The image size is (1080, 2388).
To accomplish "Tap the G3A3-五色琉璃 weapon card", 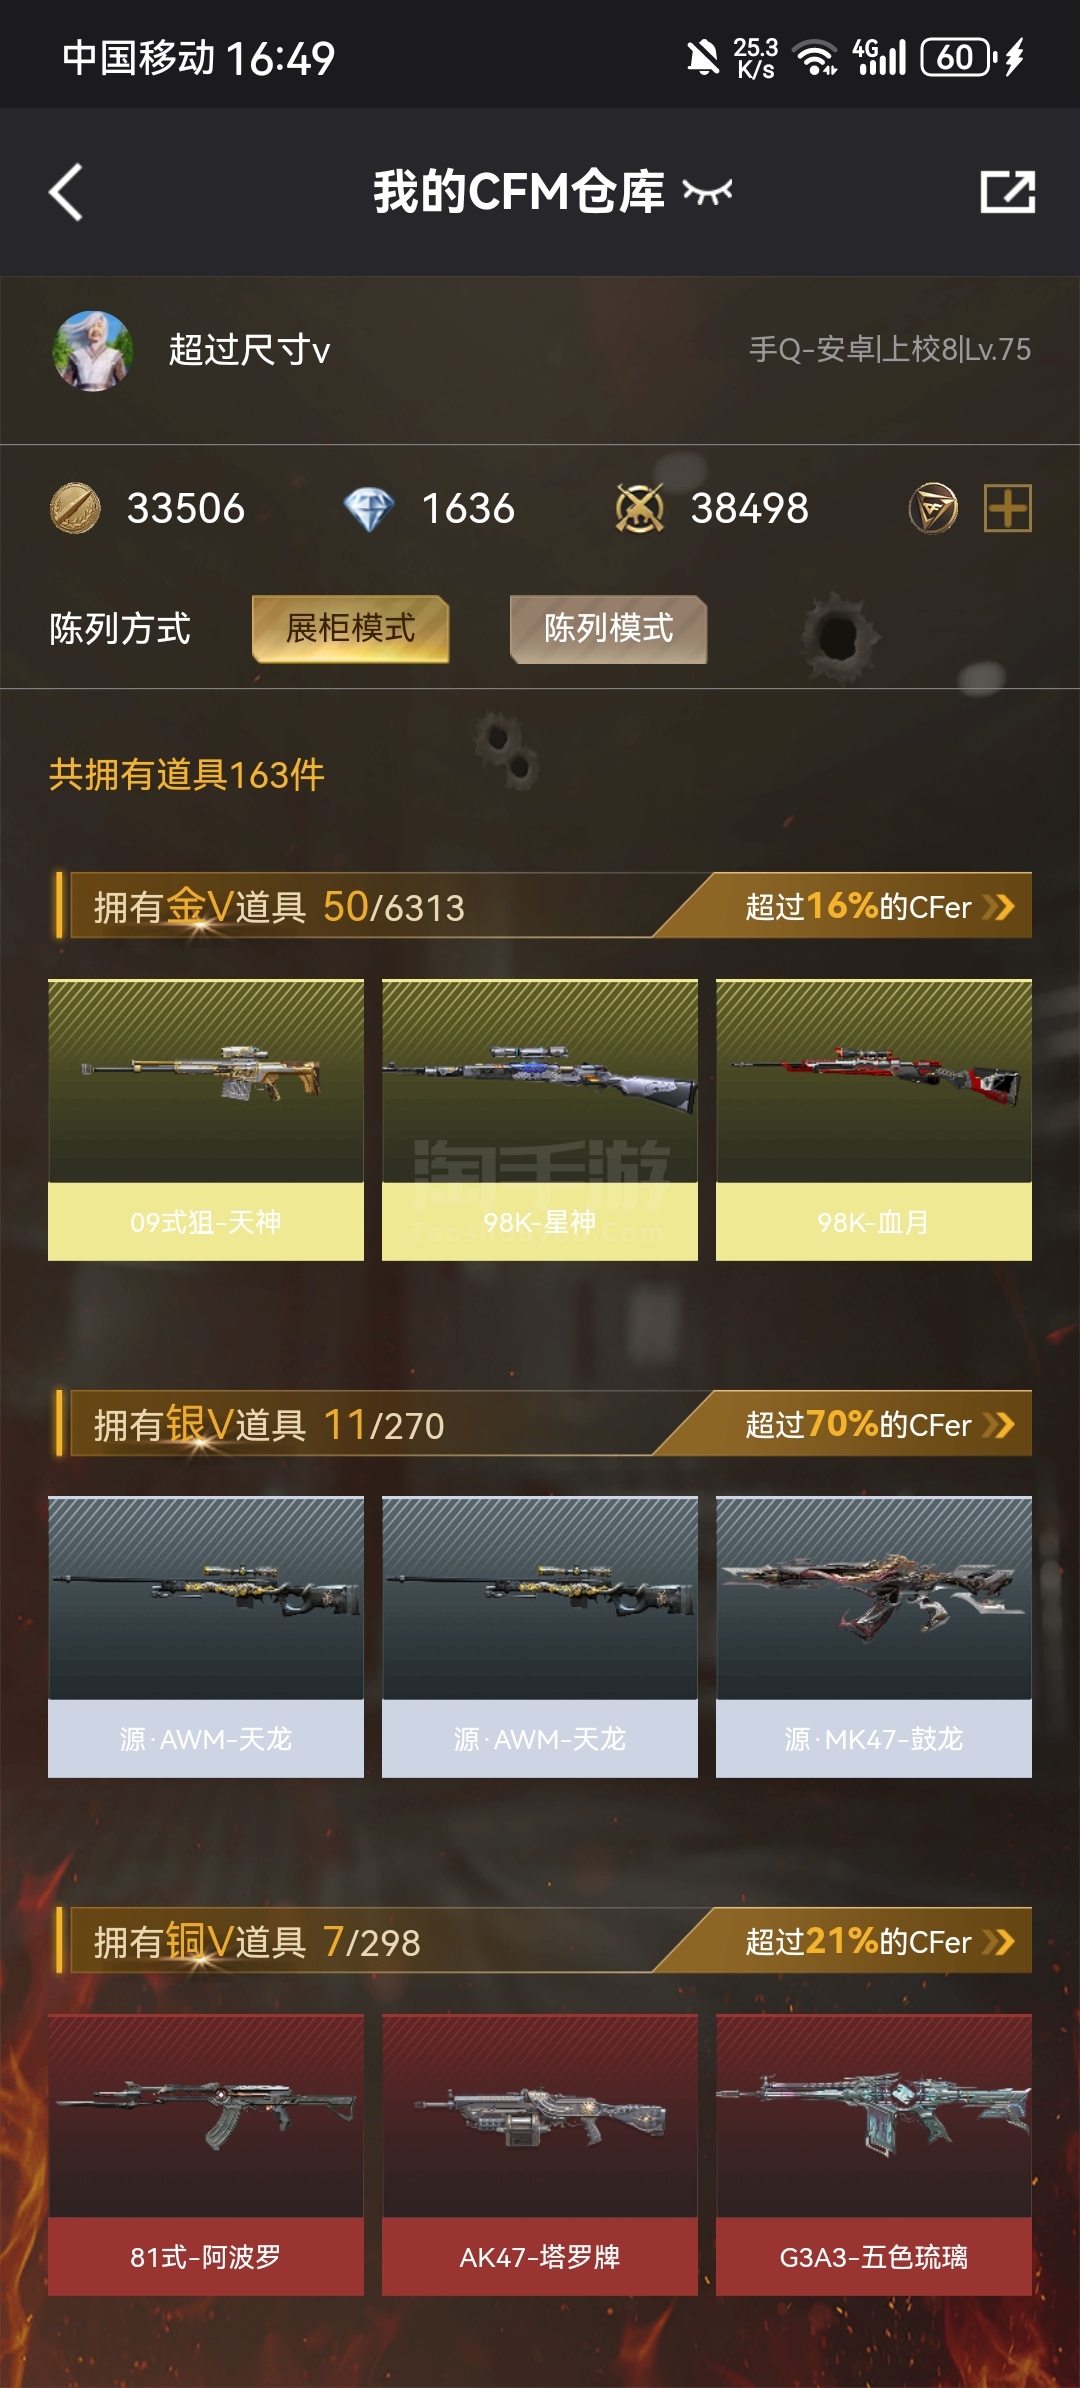I will [x=874, y=2154].
